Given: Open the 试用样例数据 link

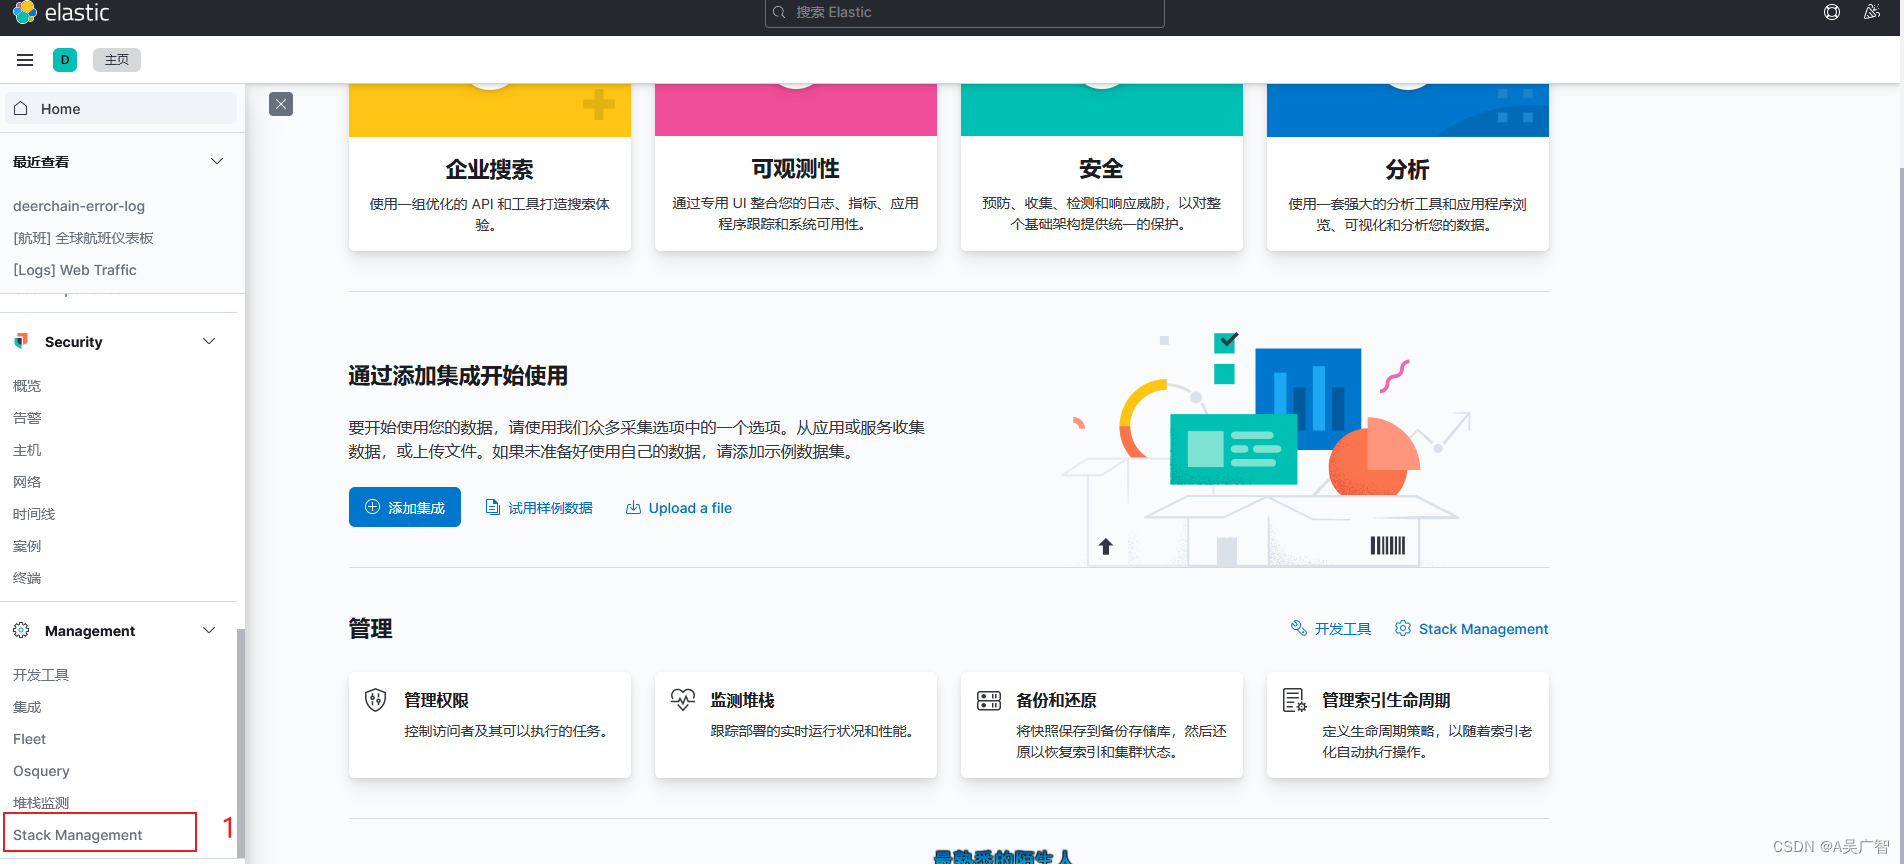Looking at the screenshot, I should 550,508.
